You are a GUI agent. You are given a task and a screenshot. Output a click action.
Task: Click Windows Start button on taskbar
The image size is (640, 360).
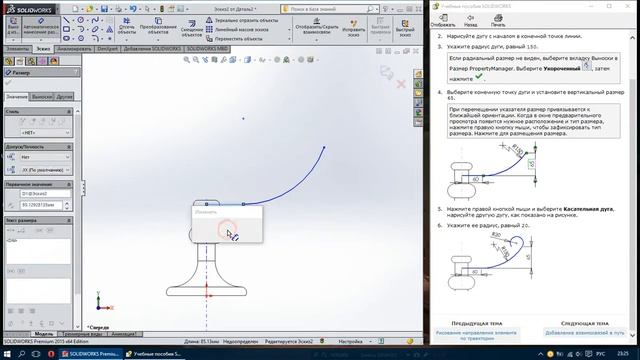coord(7,354)
